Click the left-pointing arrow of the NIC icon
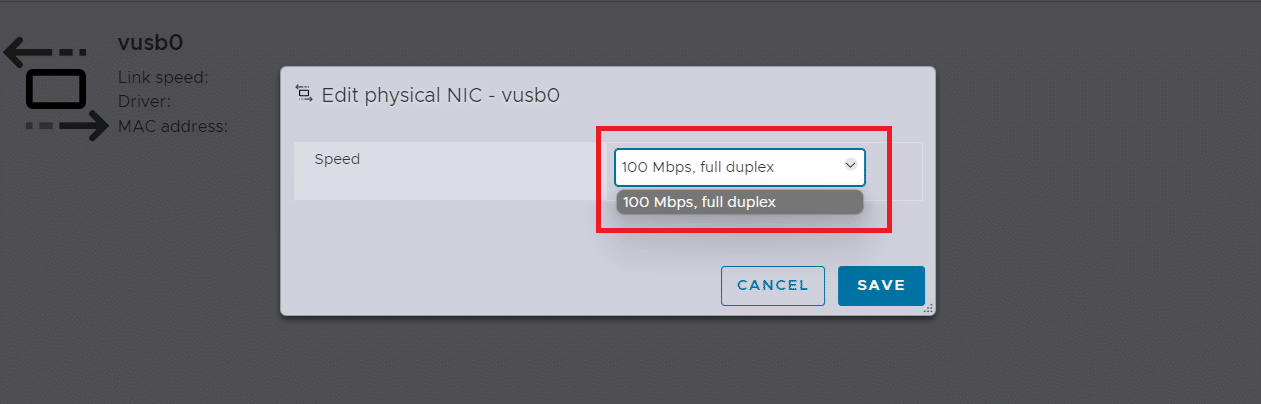The width and height of the screenshot is (1261, 404). click(45, 52)
